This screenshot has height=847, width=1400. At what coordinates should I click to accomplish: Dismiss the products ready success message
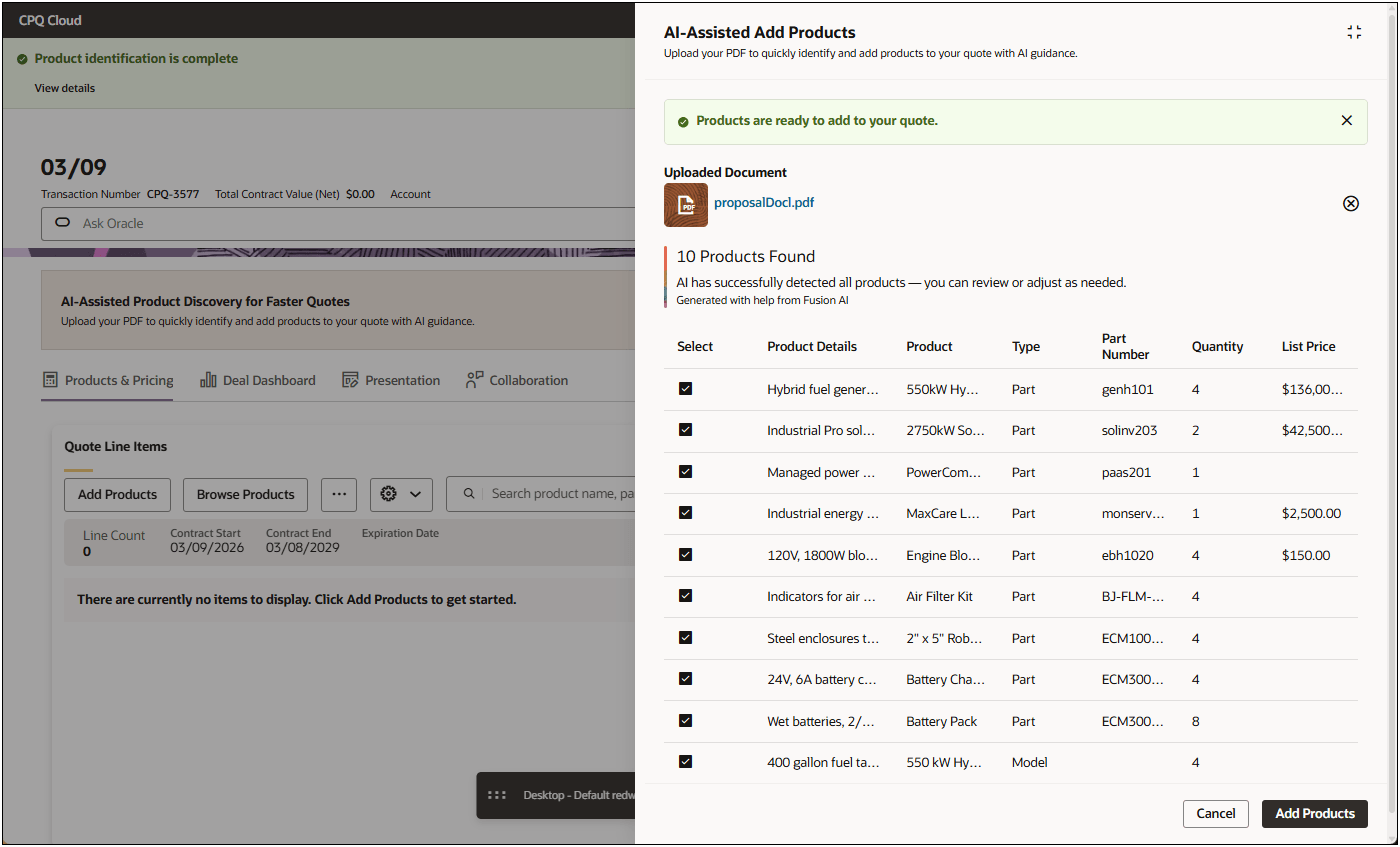coord(1346,121)
